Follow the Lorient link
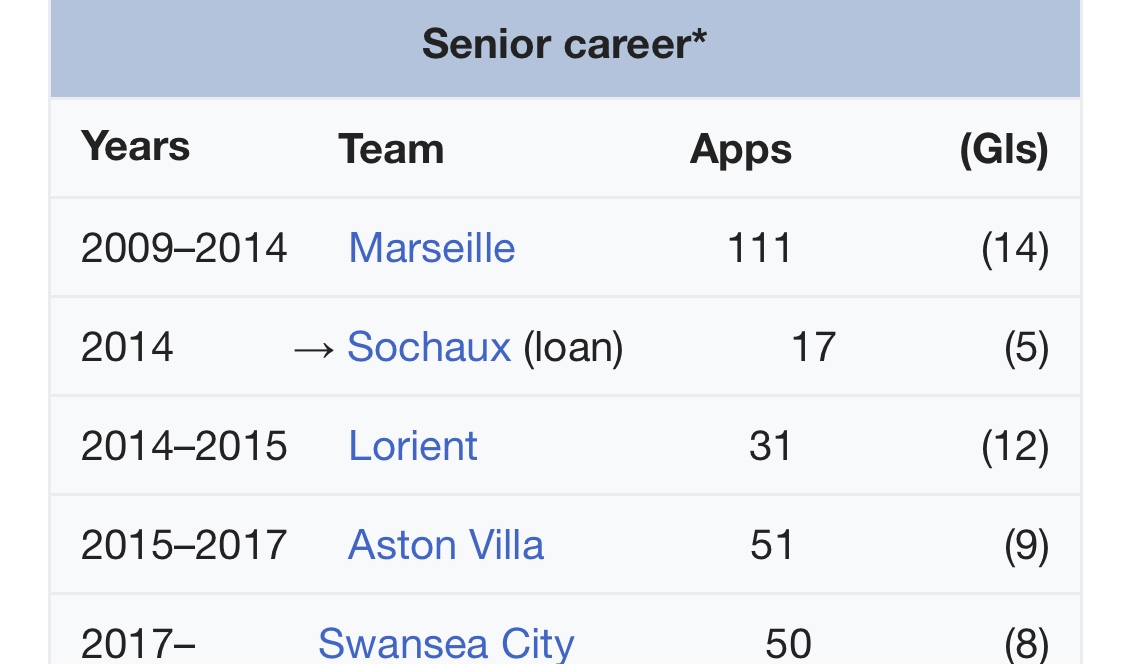 coord(412,446)
